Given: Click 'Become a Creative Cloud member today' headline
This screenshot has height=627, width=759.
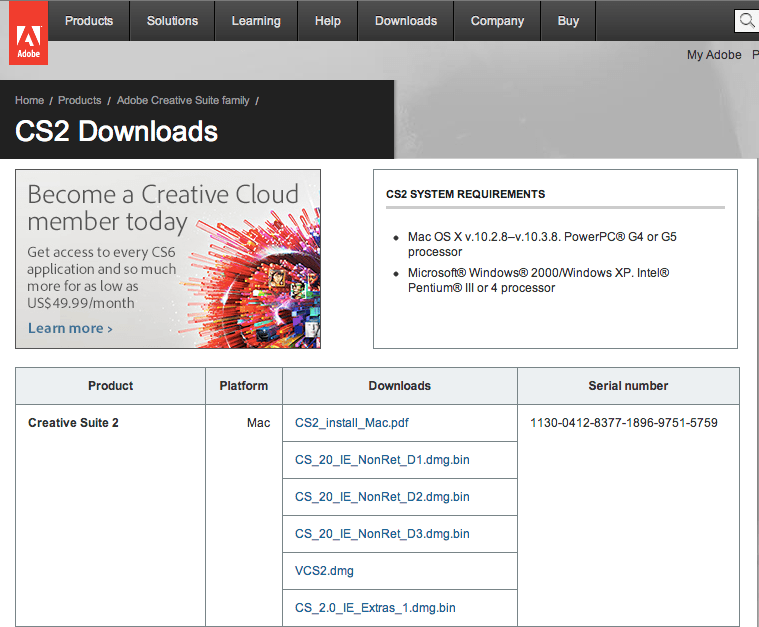Looking at the screenshot, I should tap(163, 208).
